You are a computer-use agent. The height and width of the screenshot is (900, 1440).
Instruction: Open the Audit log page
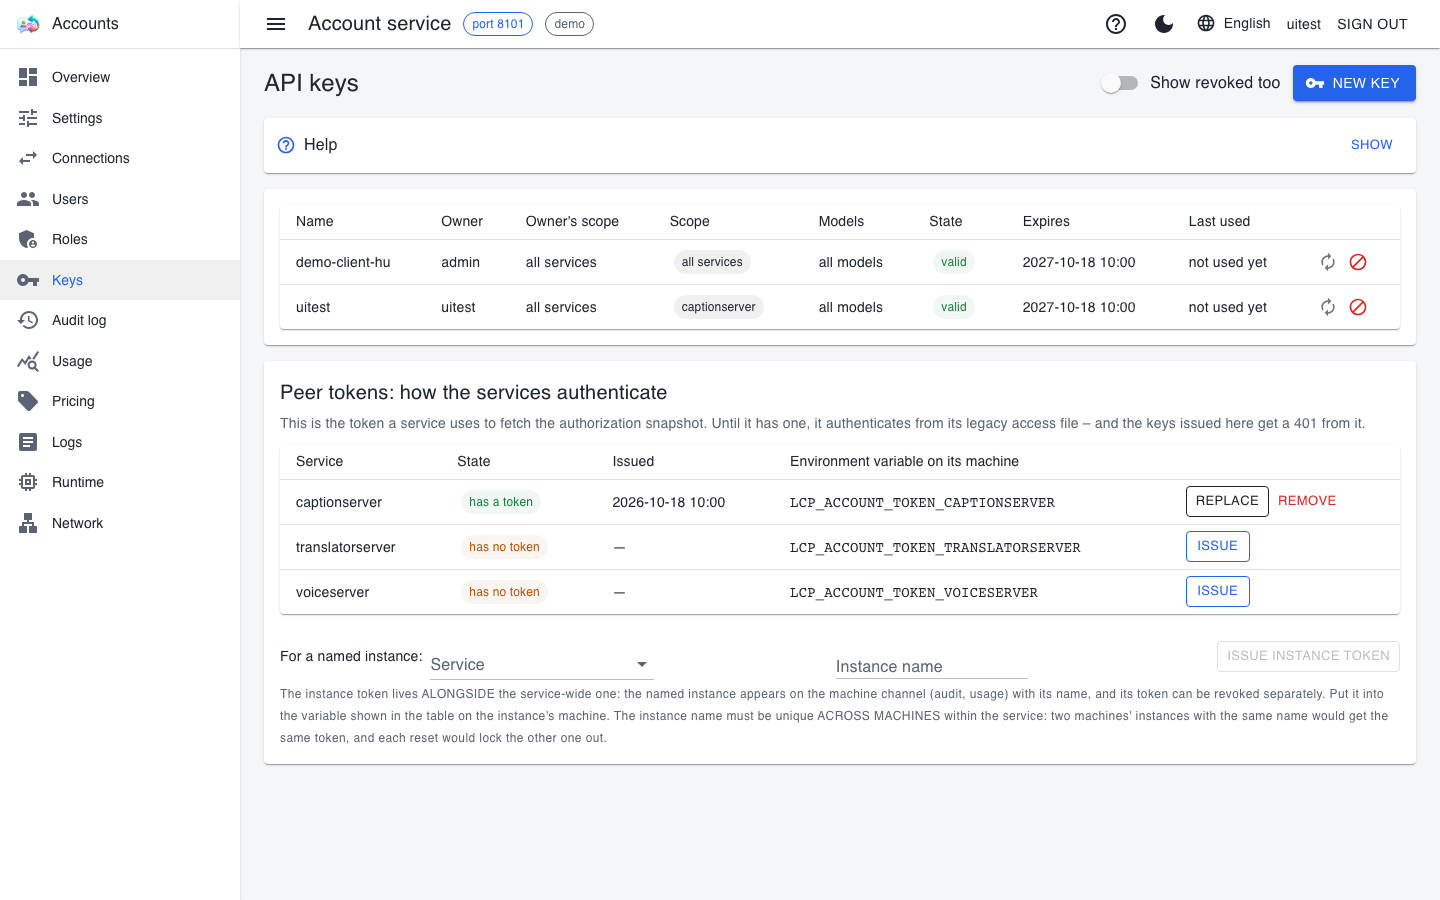(120, 320)
